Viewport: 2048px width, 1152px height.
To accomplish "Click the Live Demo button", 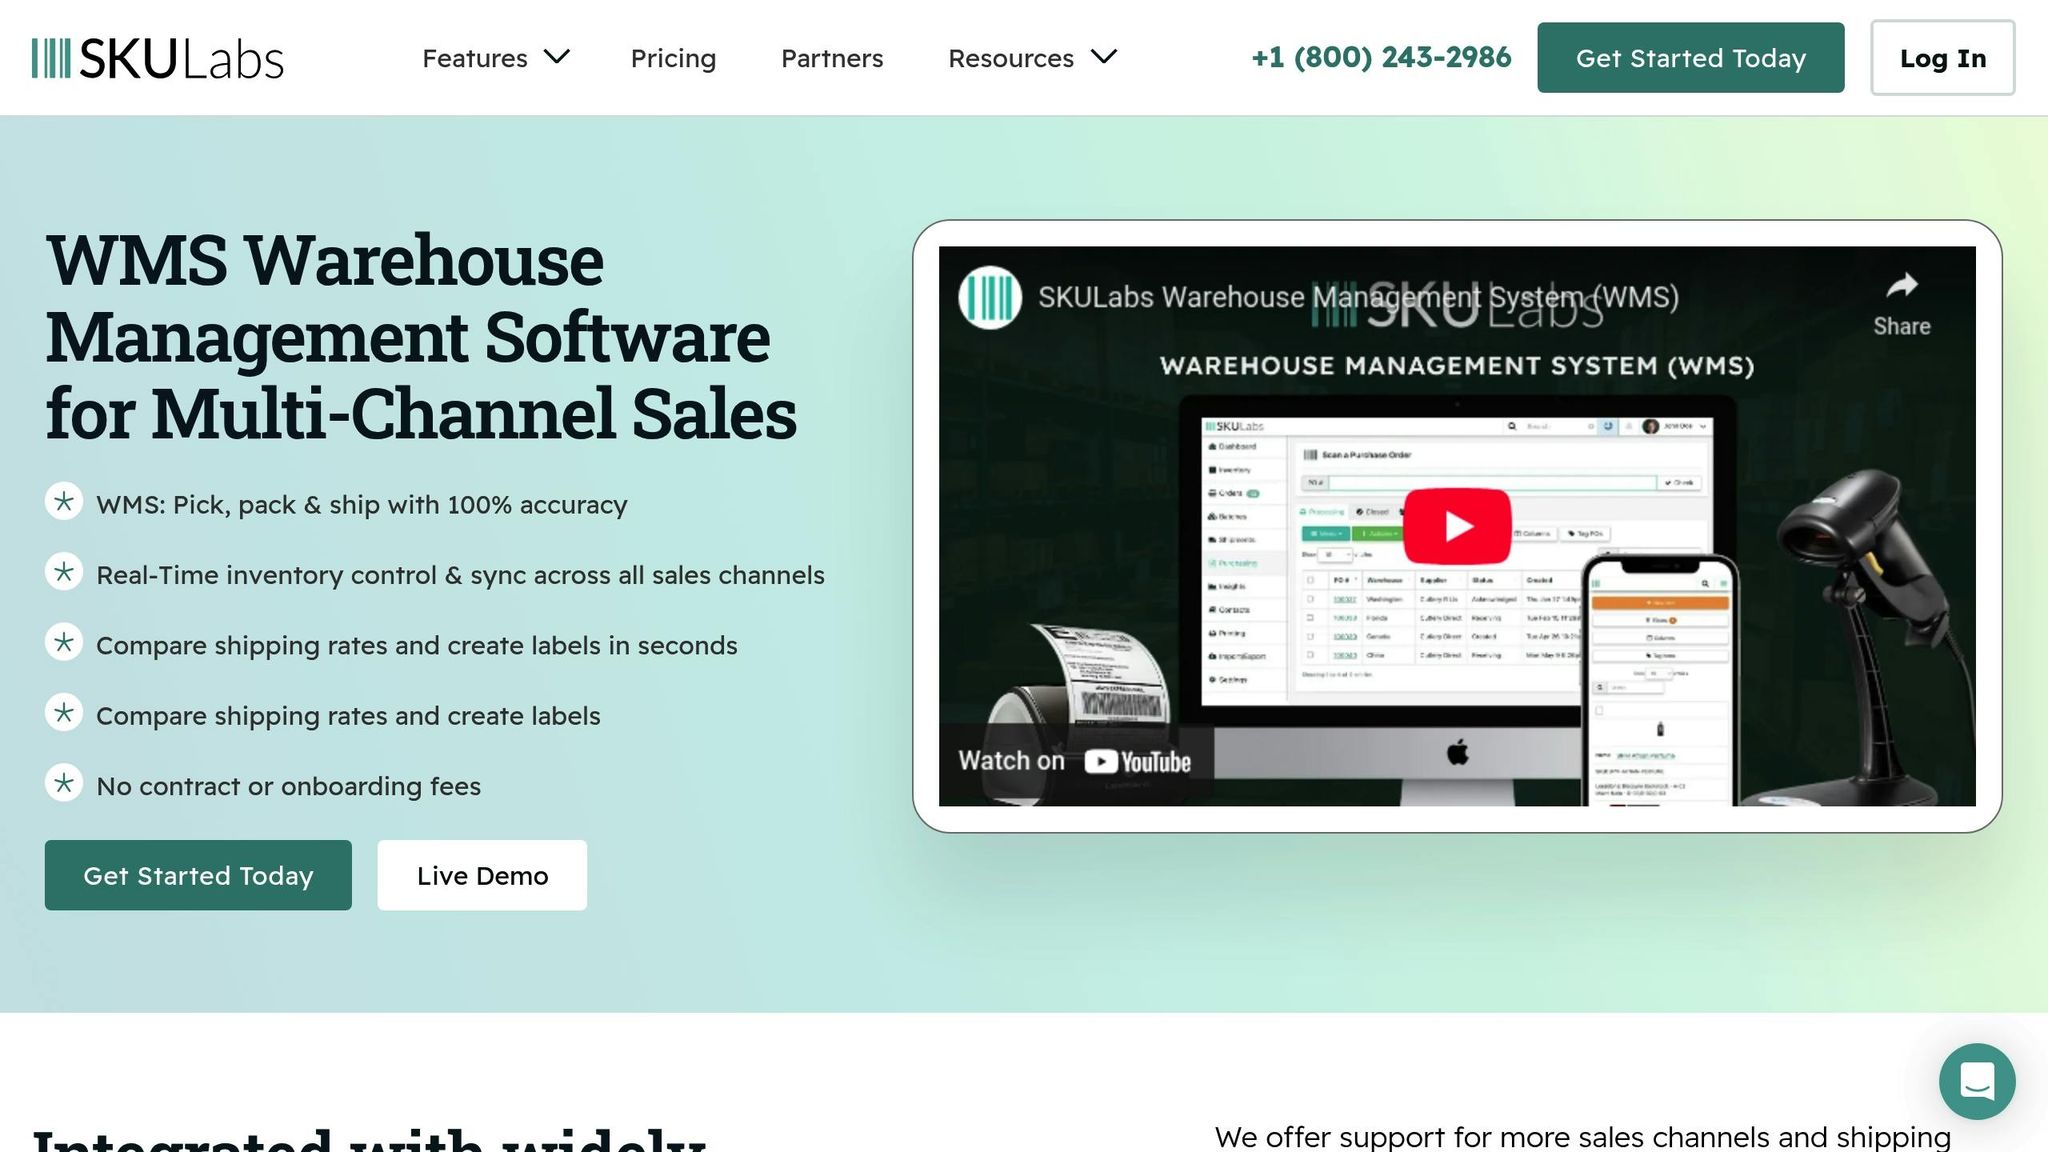I will 482,875.
